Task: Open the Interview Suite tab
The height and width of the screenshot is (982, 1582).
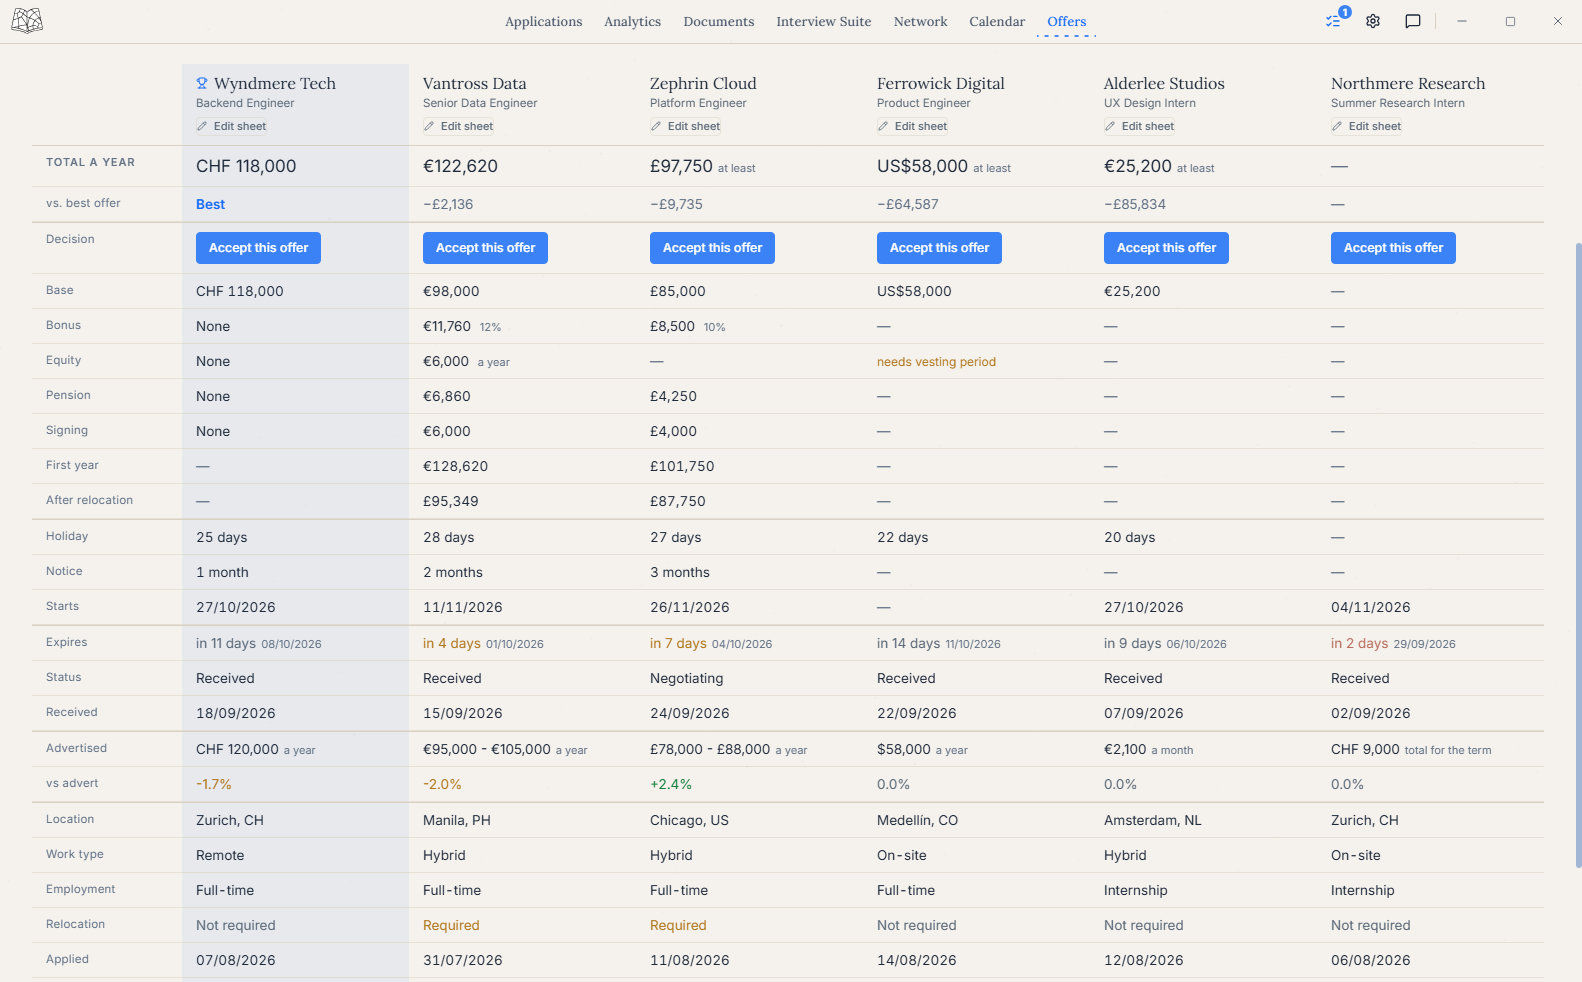Action: 824,21
